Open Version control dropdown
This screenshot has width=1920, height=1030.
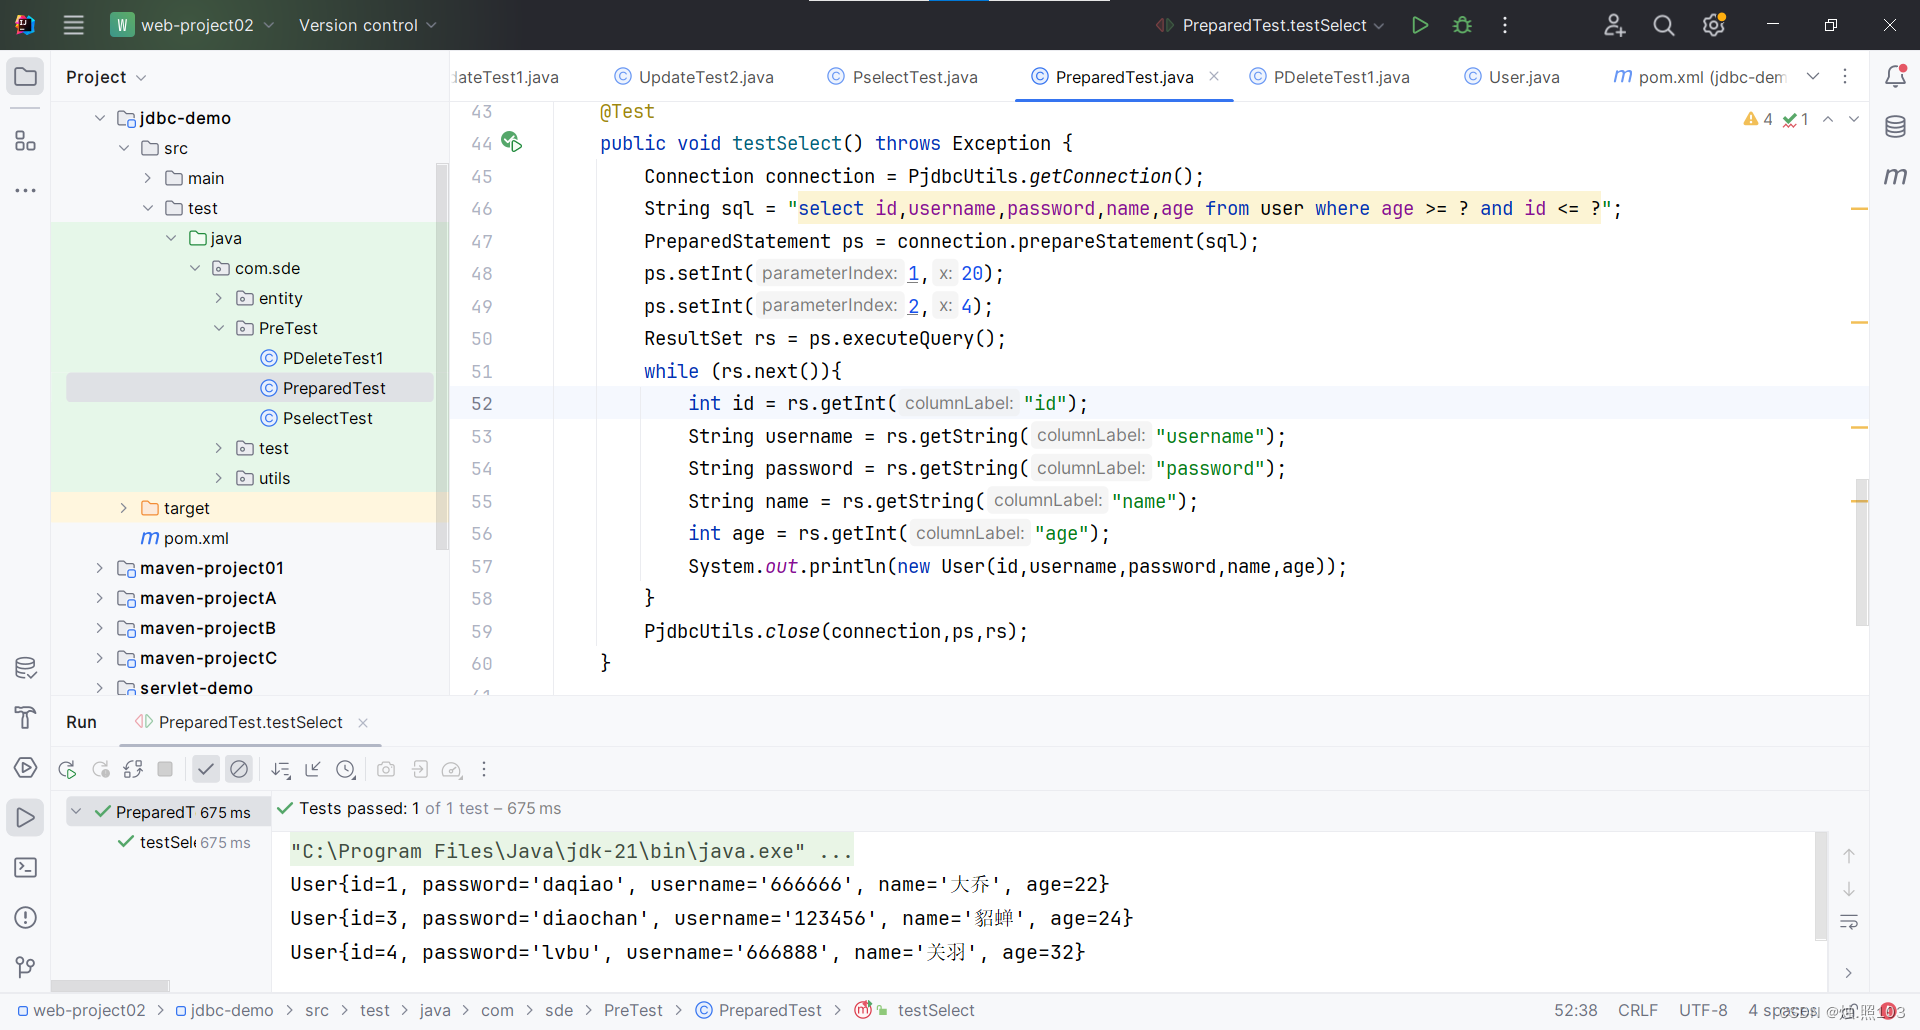(367, 25)
